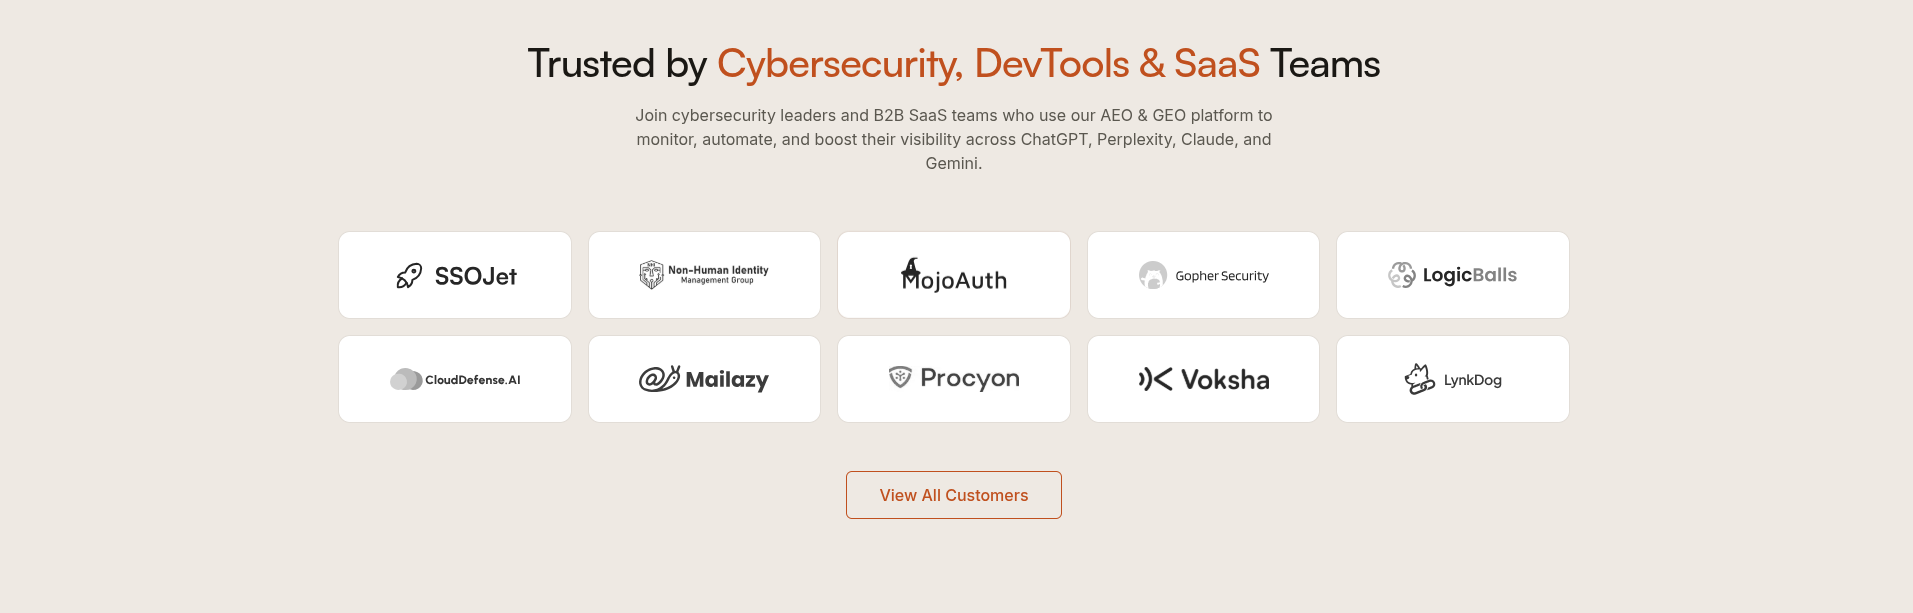Open the SSOJet customer name text
The height and width of the screenshot is (613, 1913).
tap(476, 276)
